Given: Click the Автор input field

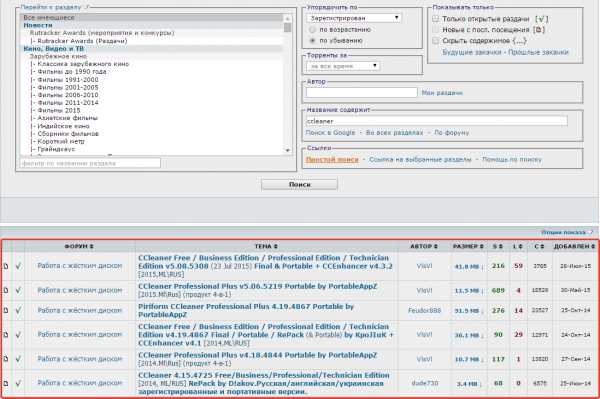Looking at the screenshot, I should (362, 92).
